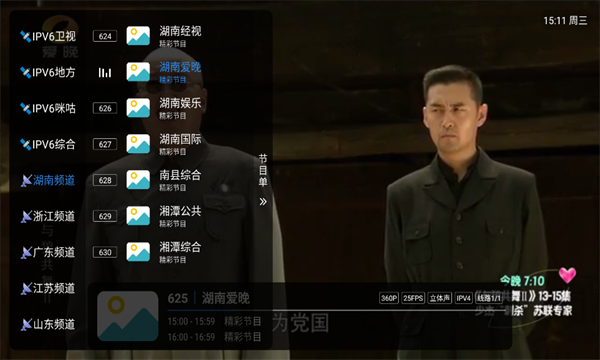The image size is (600, 360).
Task: Play the 湘潭综合 channel
Action: 180,247
